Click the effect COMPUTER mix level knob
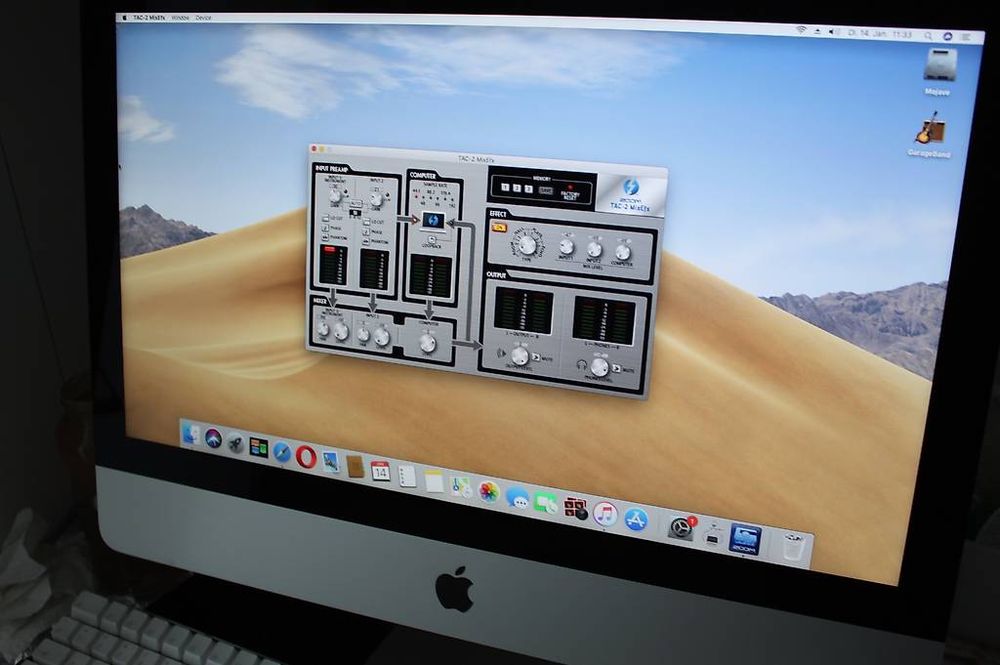This screenshot has width=1000, height=665. pyautogui.click(x=623, y=252)
